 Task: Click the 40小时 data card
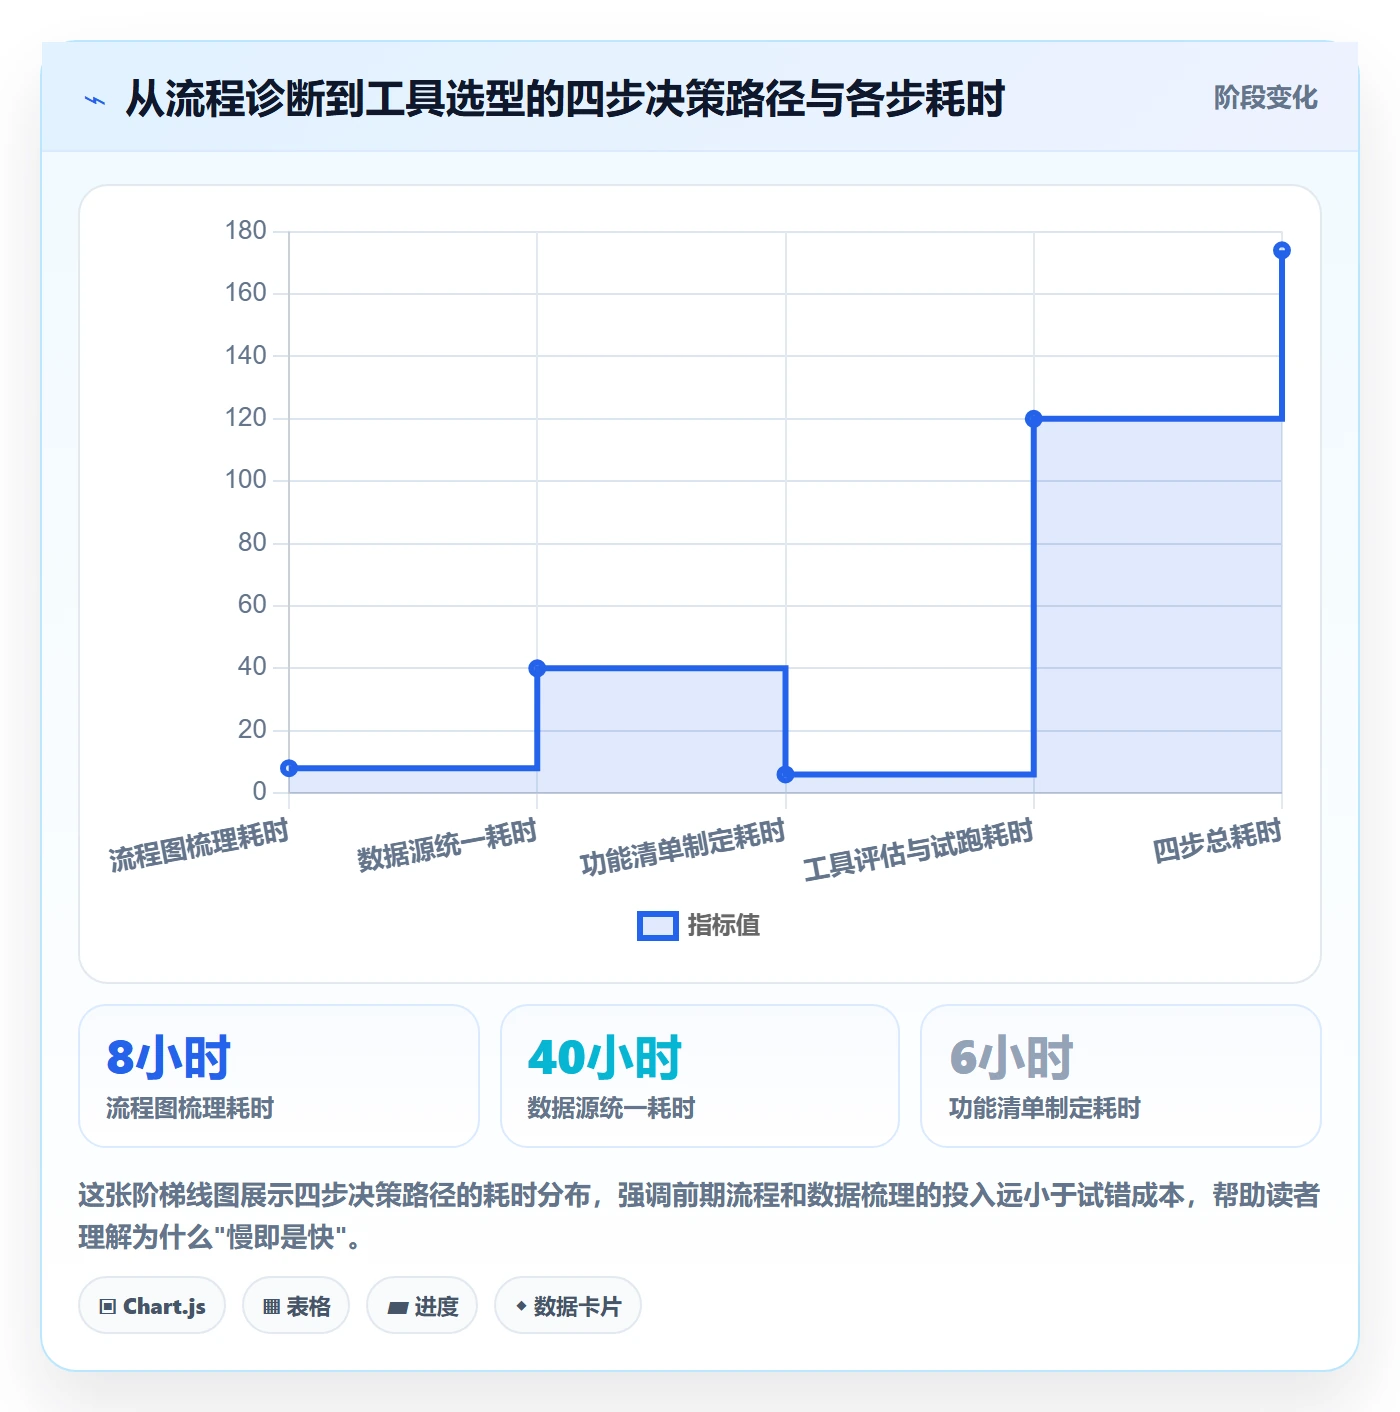click(x=700, y=1076)
